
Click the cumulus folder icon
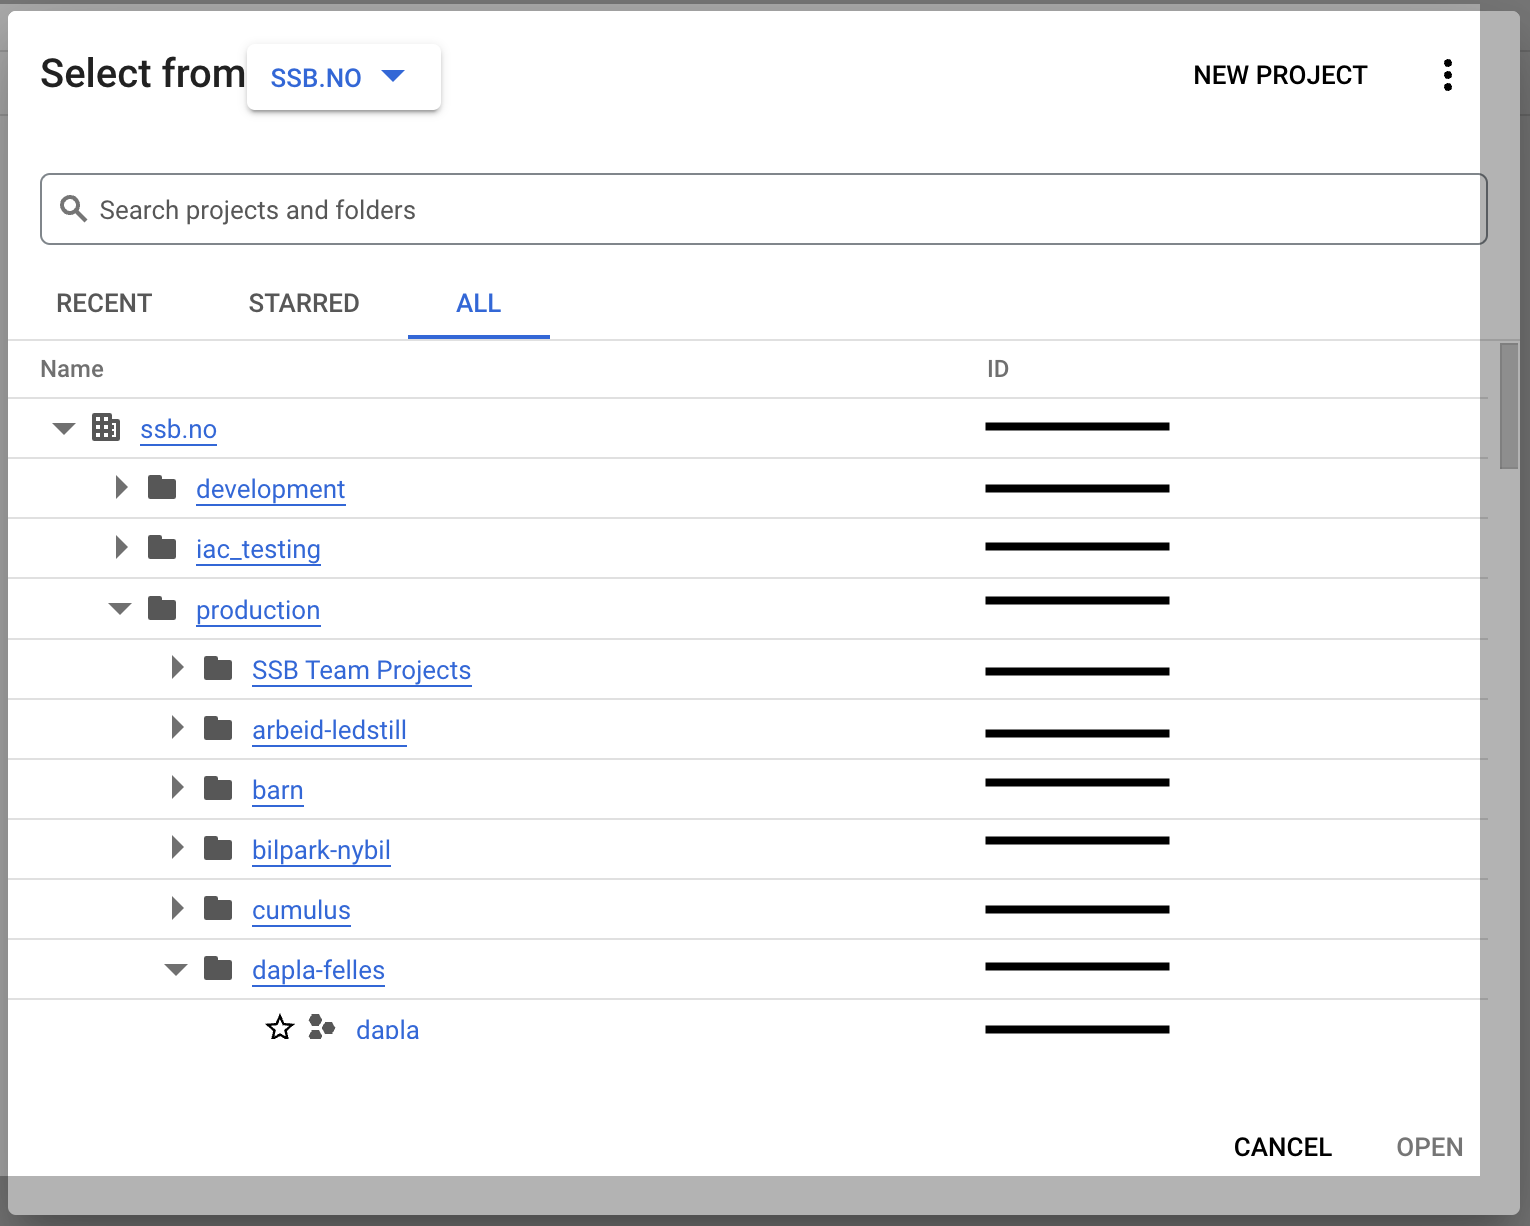(218, 908)
